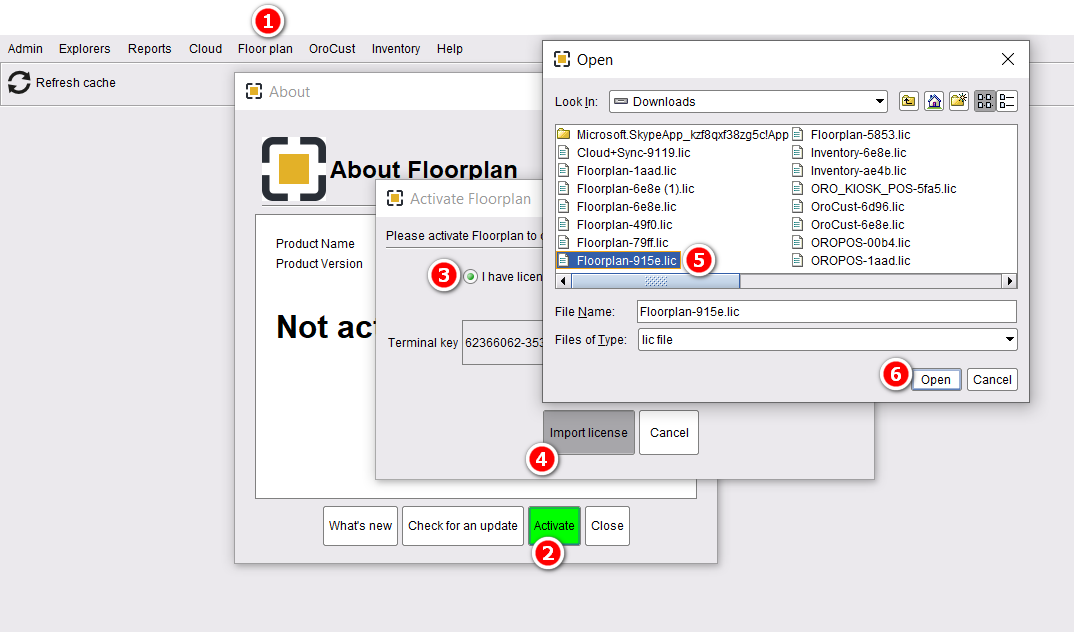Select file Inventory-ae4b.lic
1074x632 pixels.
click(858, 170)
